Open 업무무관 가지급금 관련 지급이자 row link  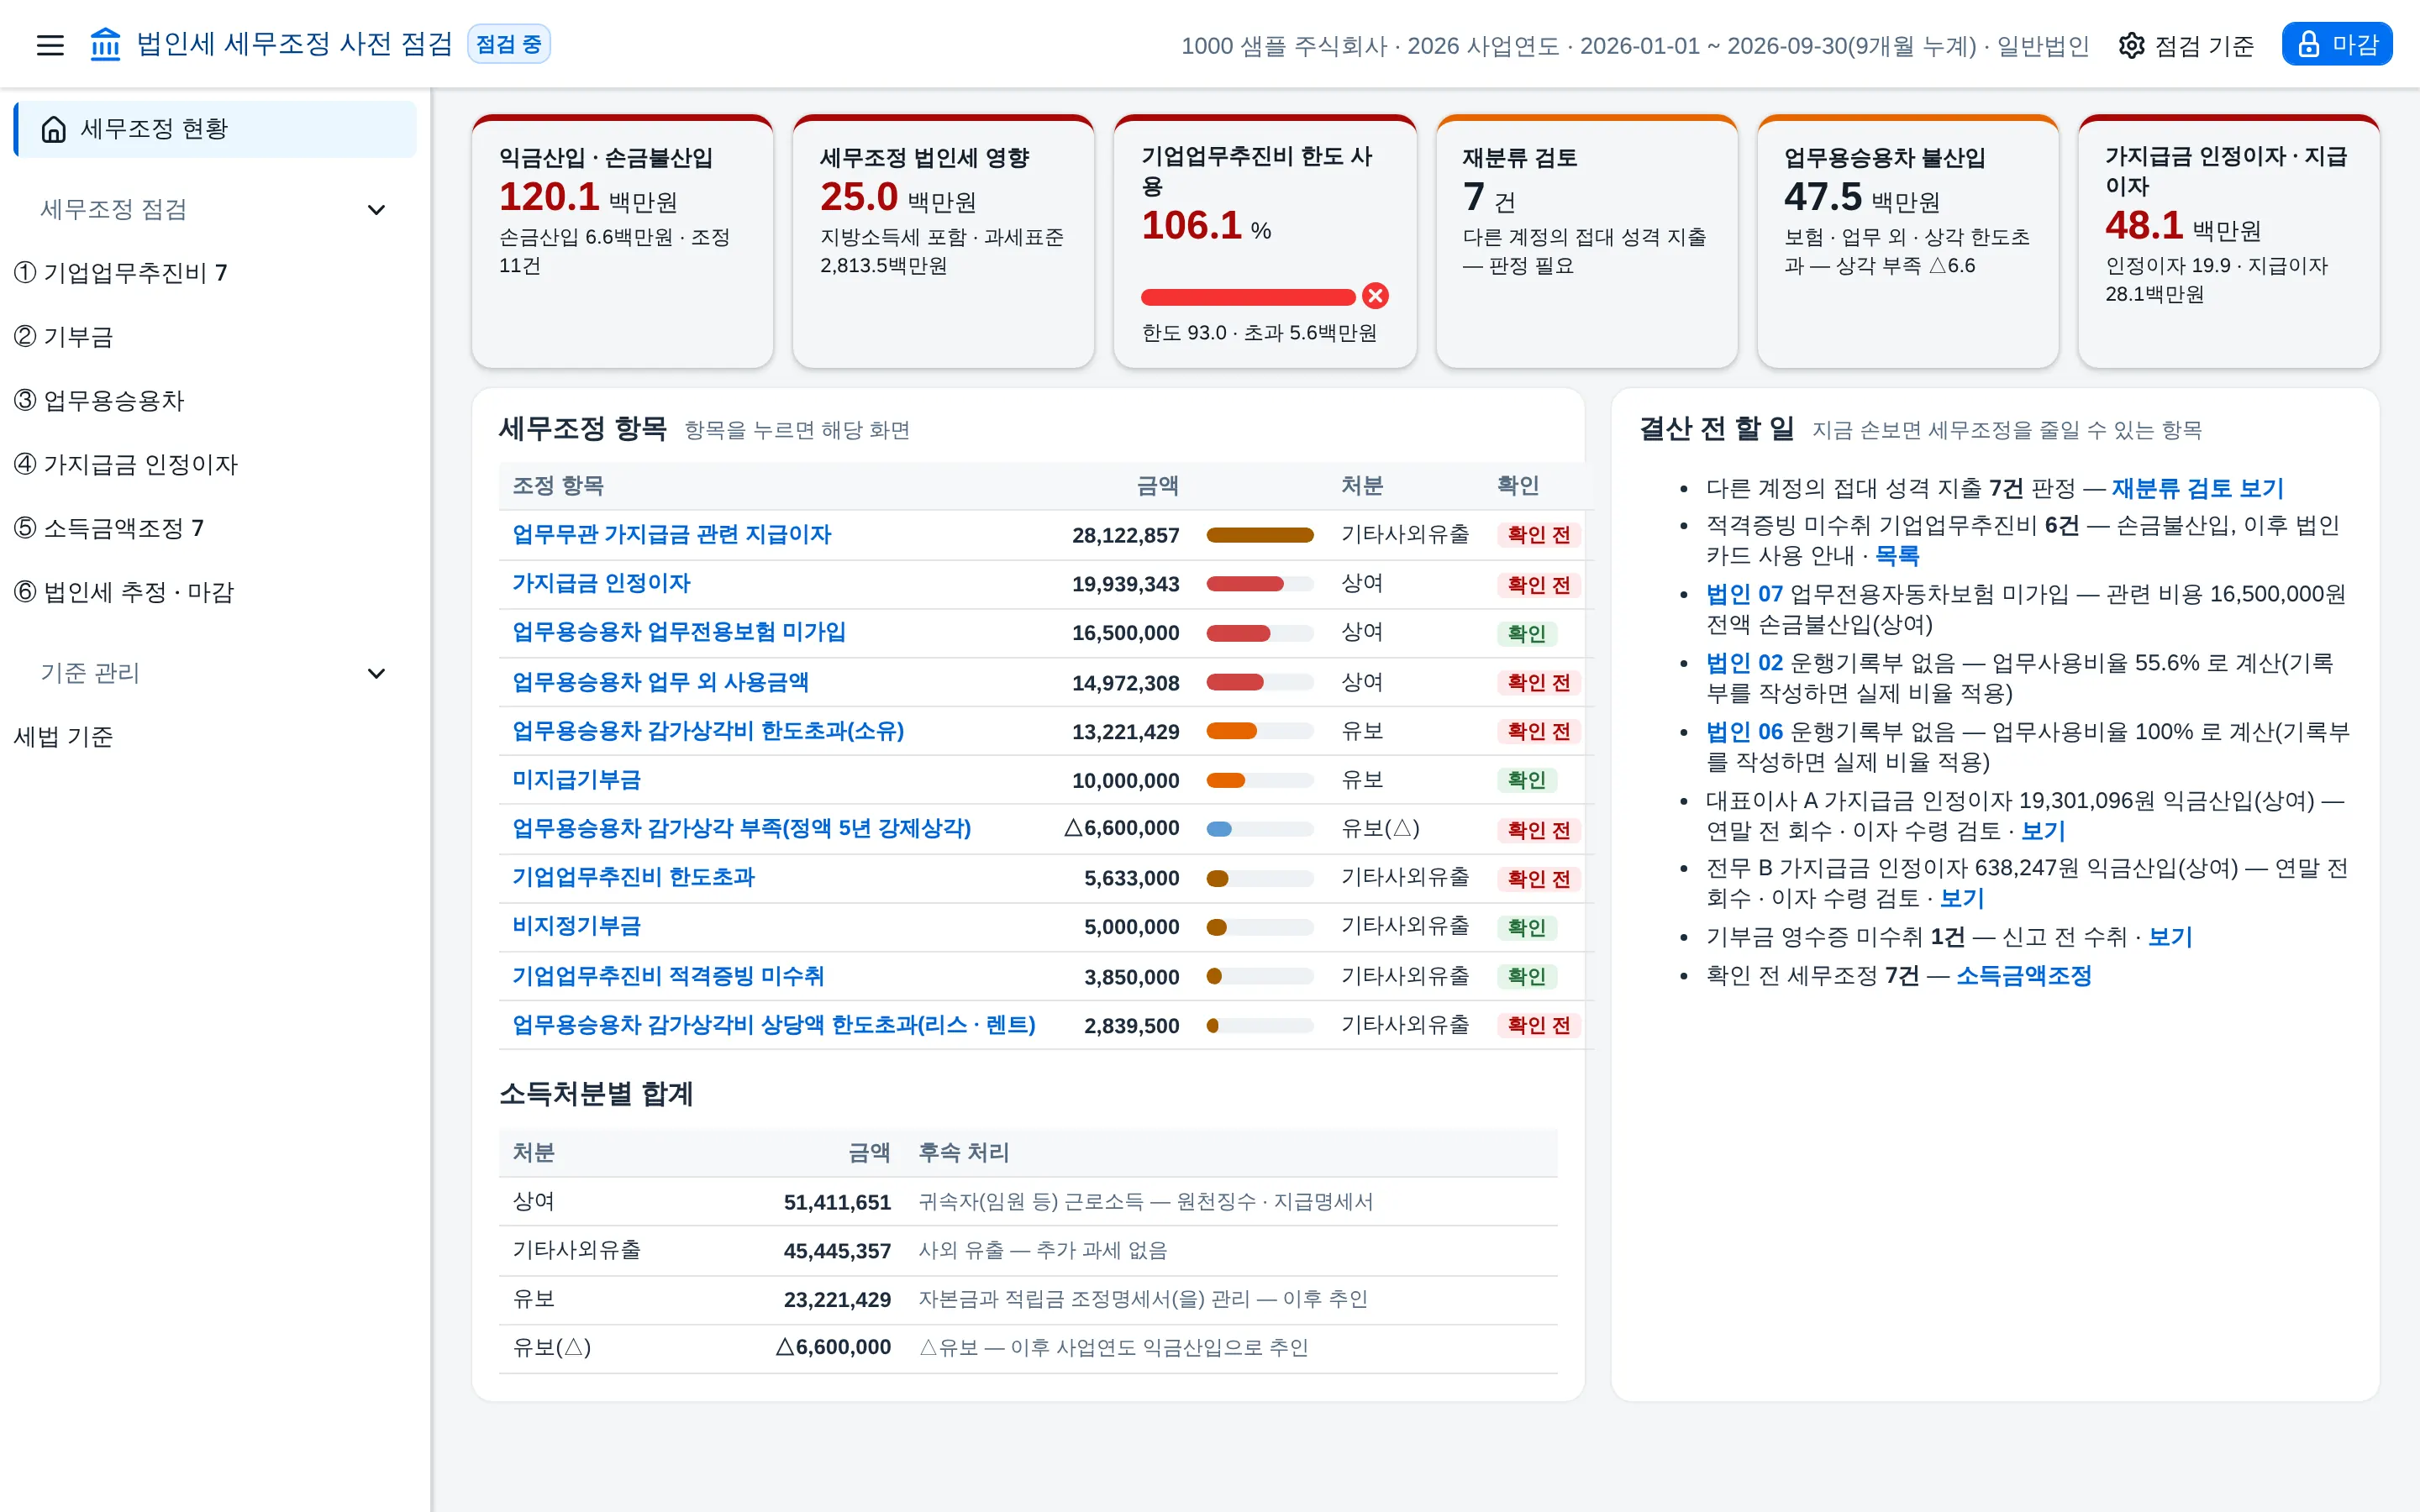tap(671, 534)
